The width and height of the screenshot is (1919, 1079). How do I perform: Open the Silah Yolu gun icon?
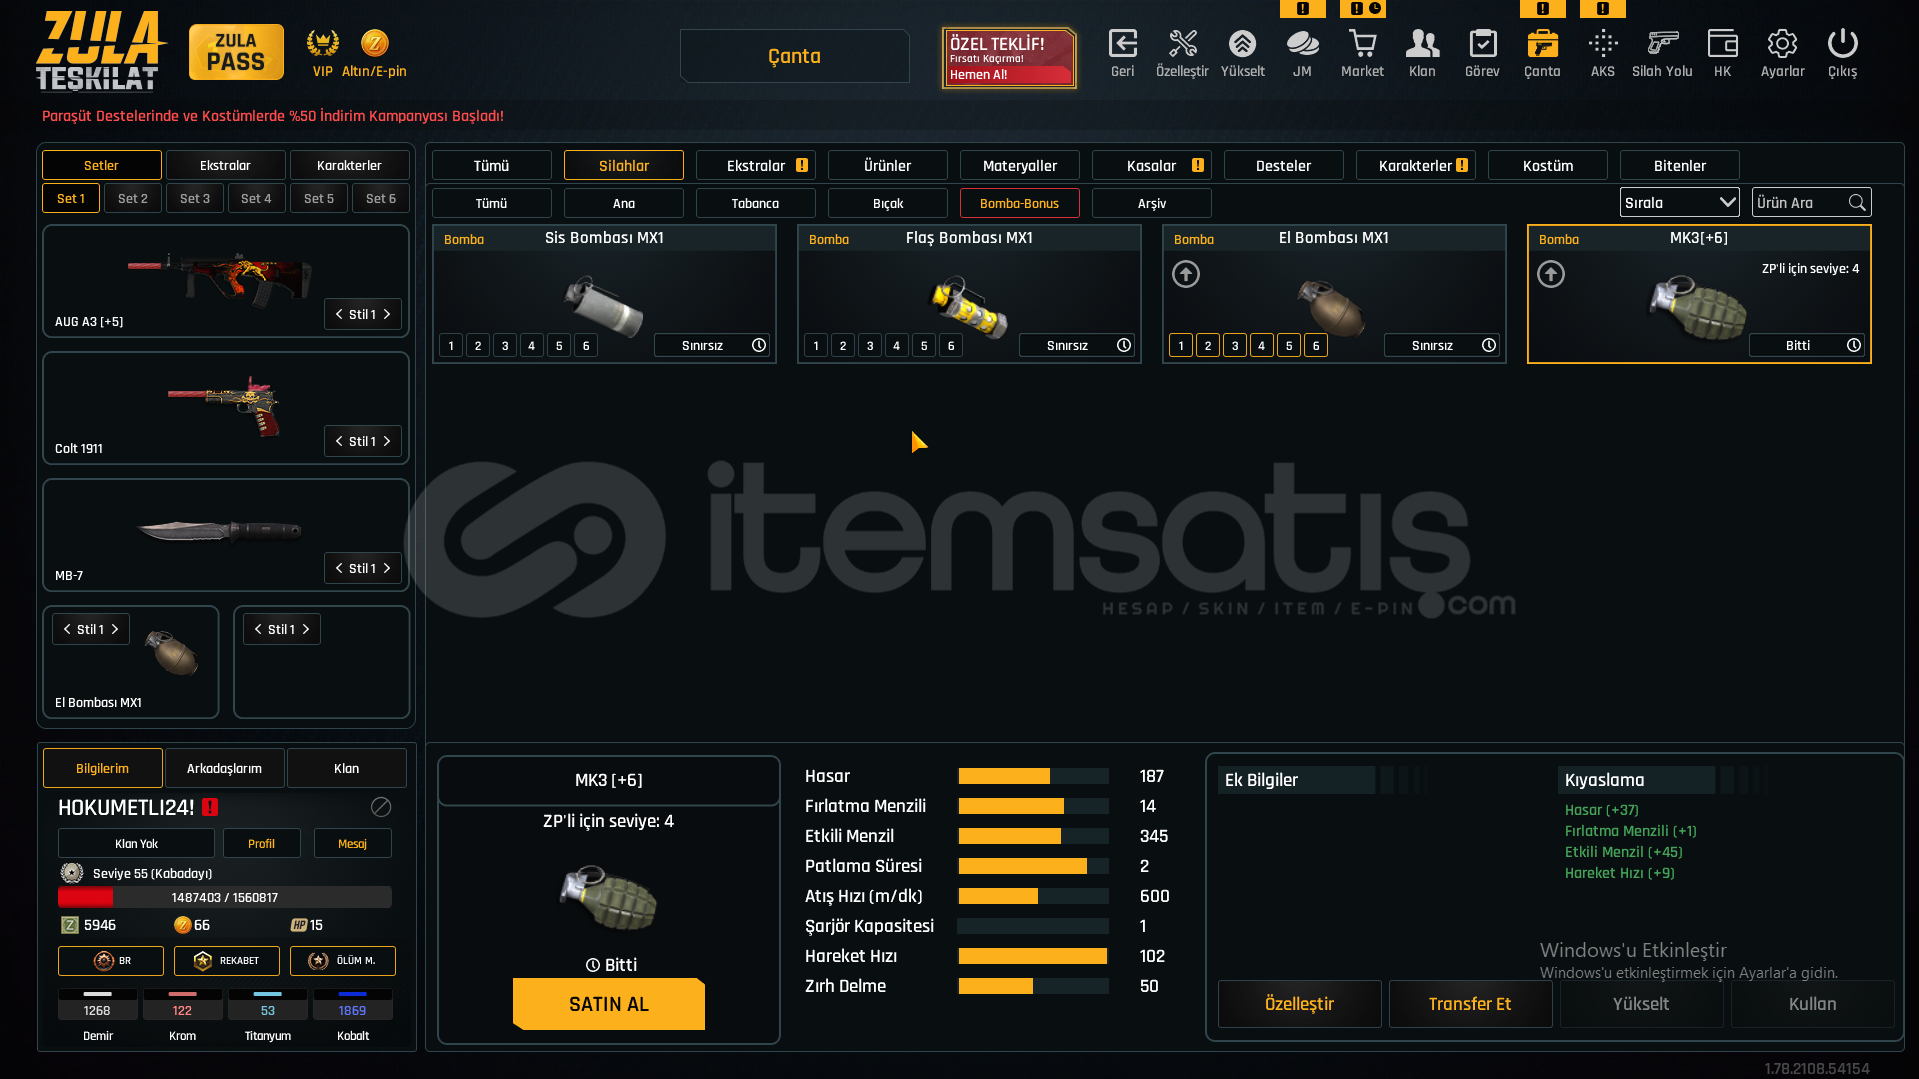[x=1662, y=44]
